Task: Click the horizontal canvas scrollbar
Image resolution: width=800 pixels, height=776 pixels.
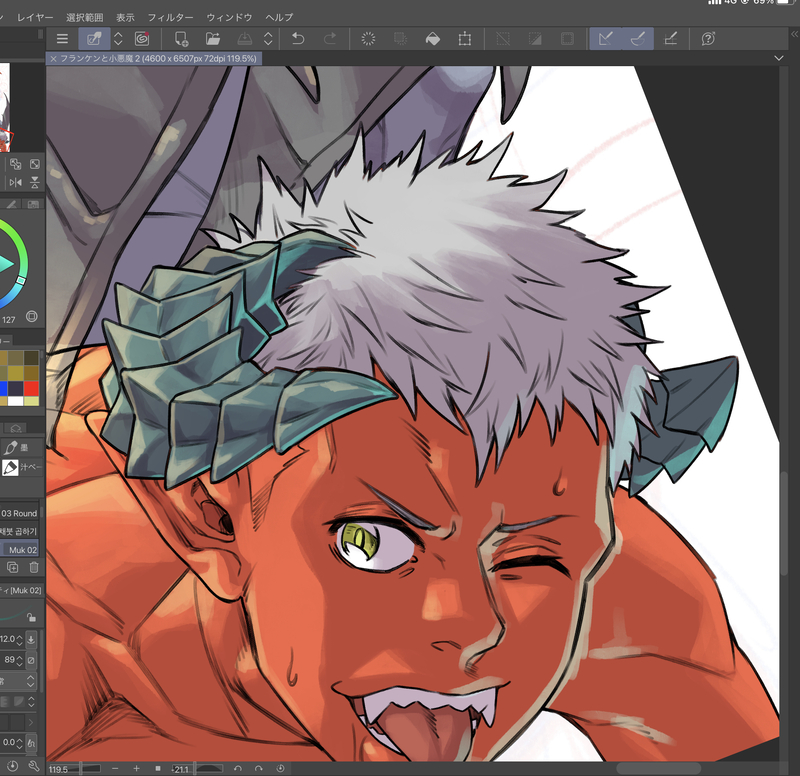Action: [658, 768]
